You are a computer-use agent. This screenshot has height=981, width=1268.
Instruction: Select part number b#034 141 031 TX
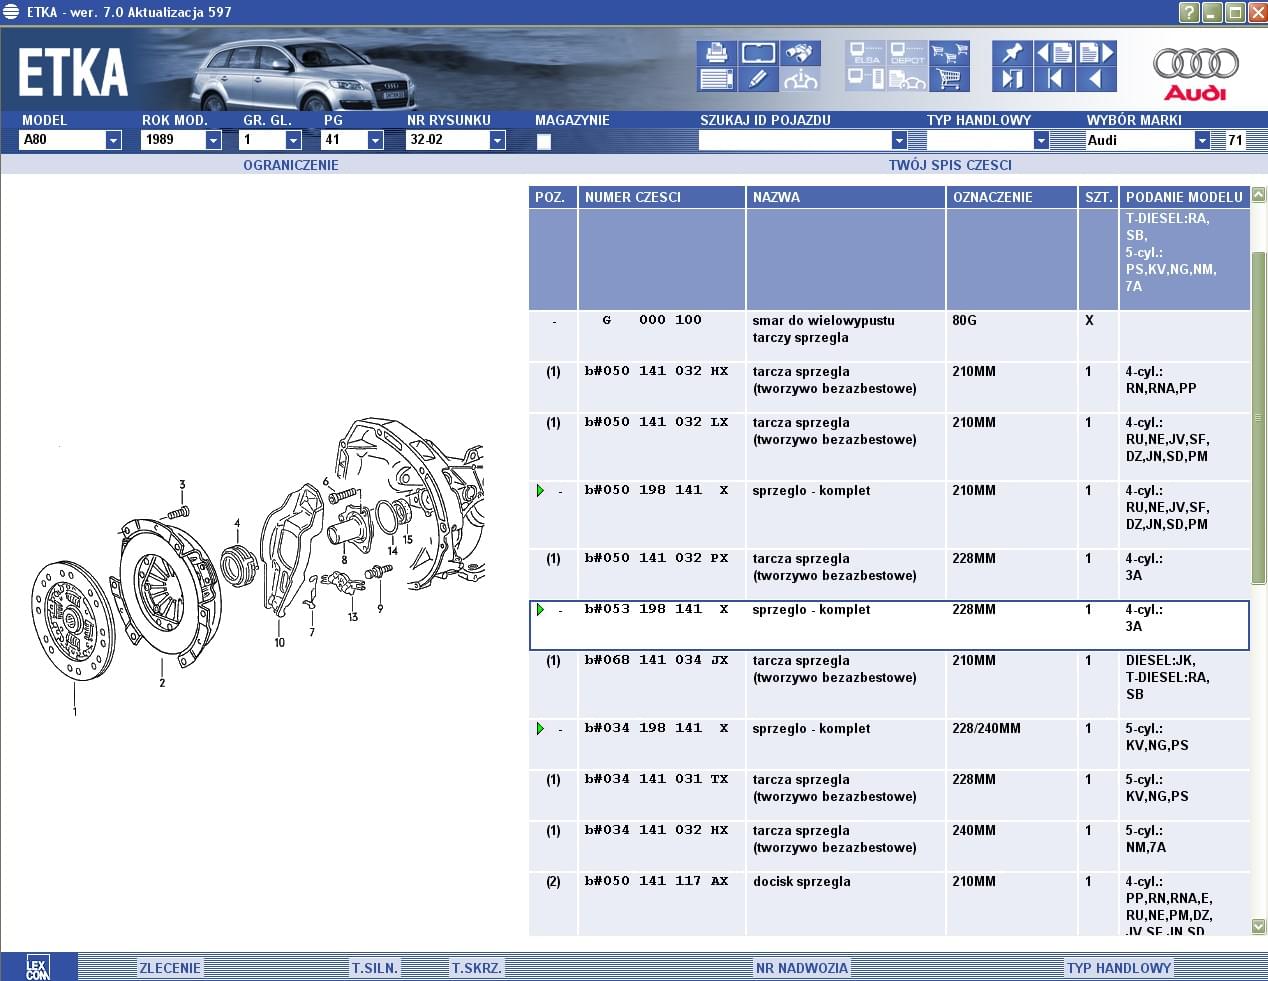click(656, 779)
